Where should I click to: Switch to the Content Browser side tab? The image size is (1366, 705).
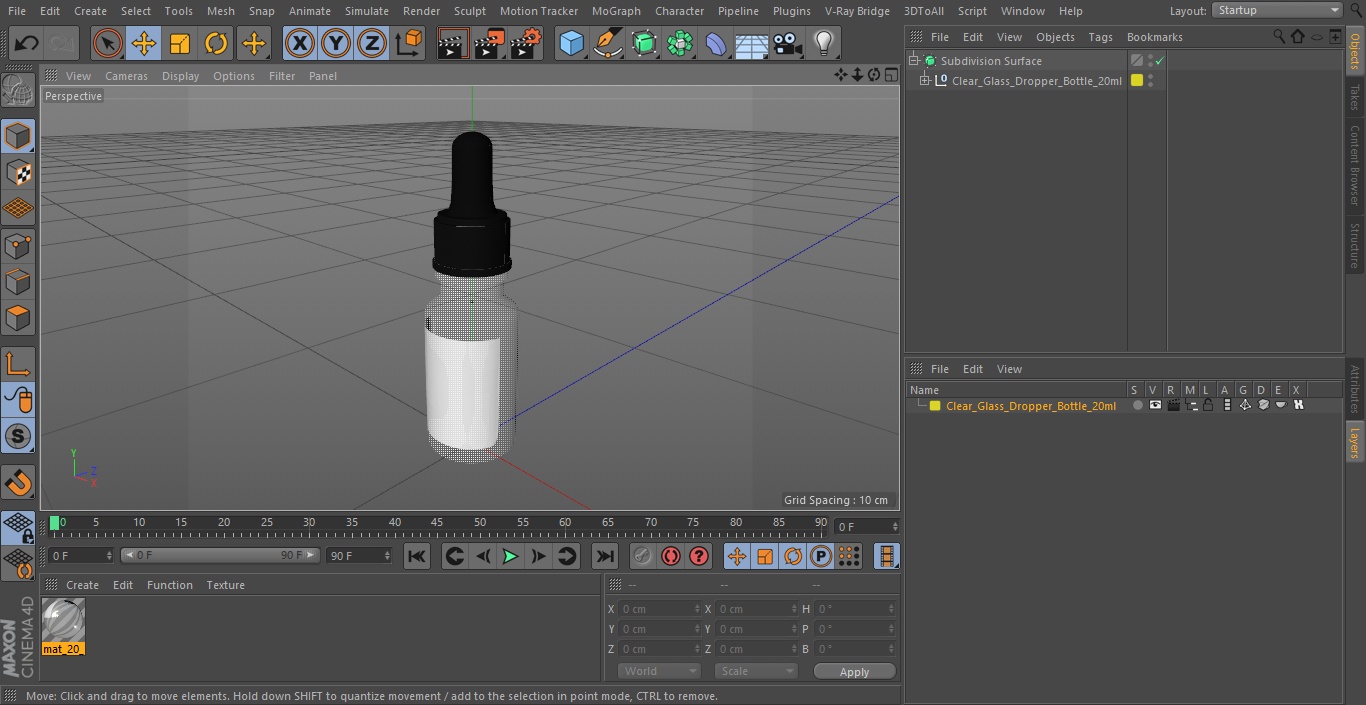pyautogui.click(x=1355, y=165)
